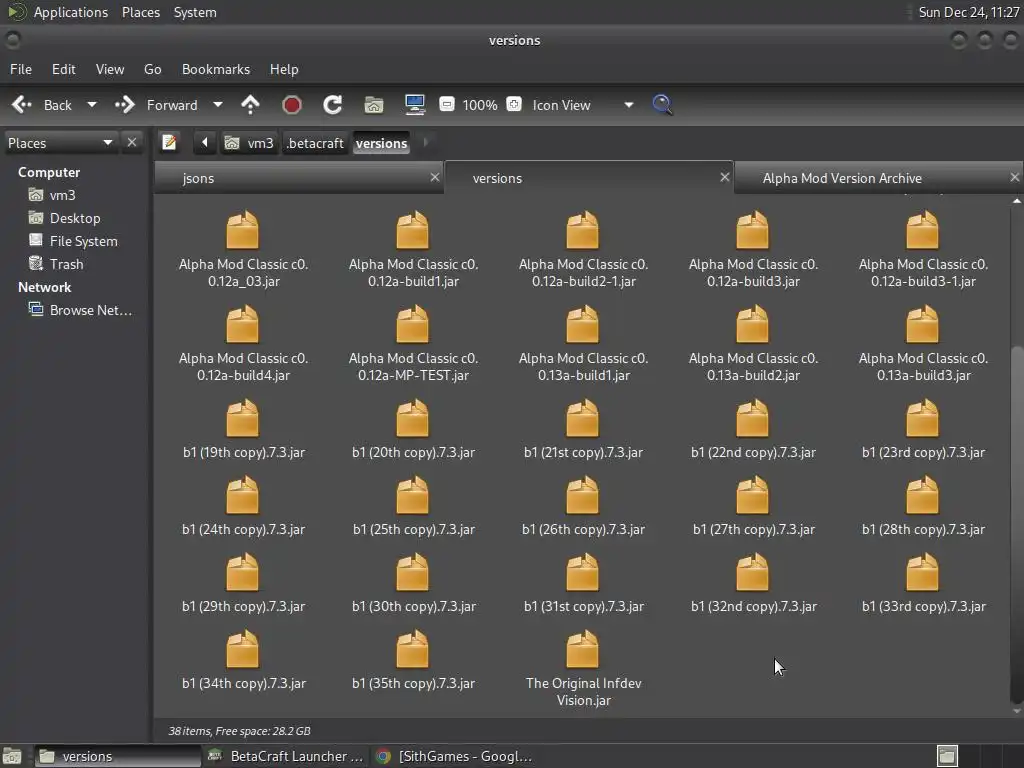Click the vertical scrollbar in file view
1024x768 pixels.
1017,520
